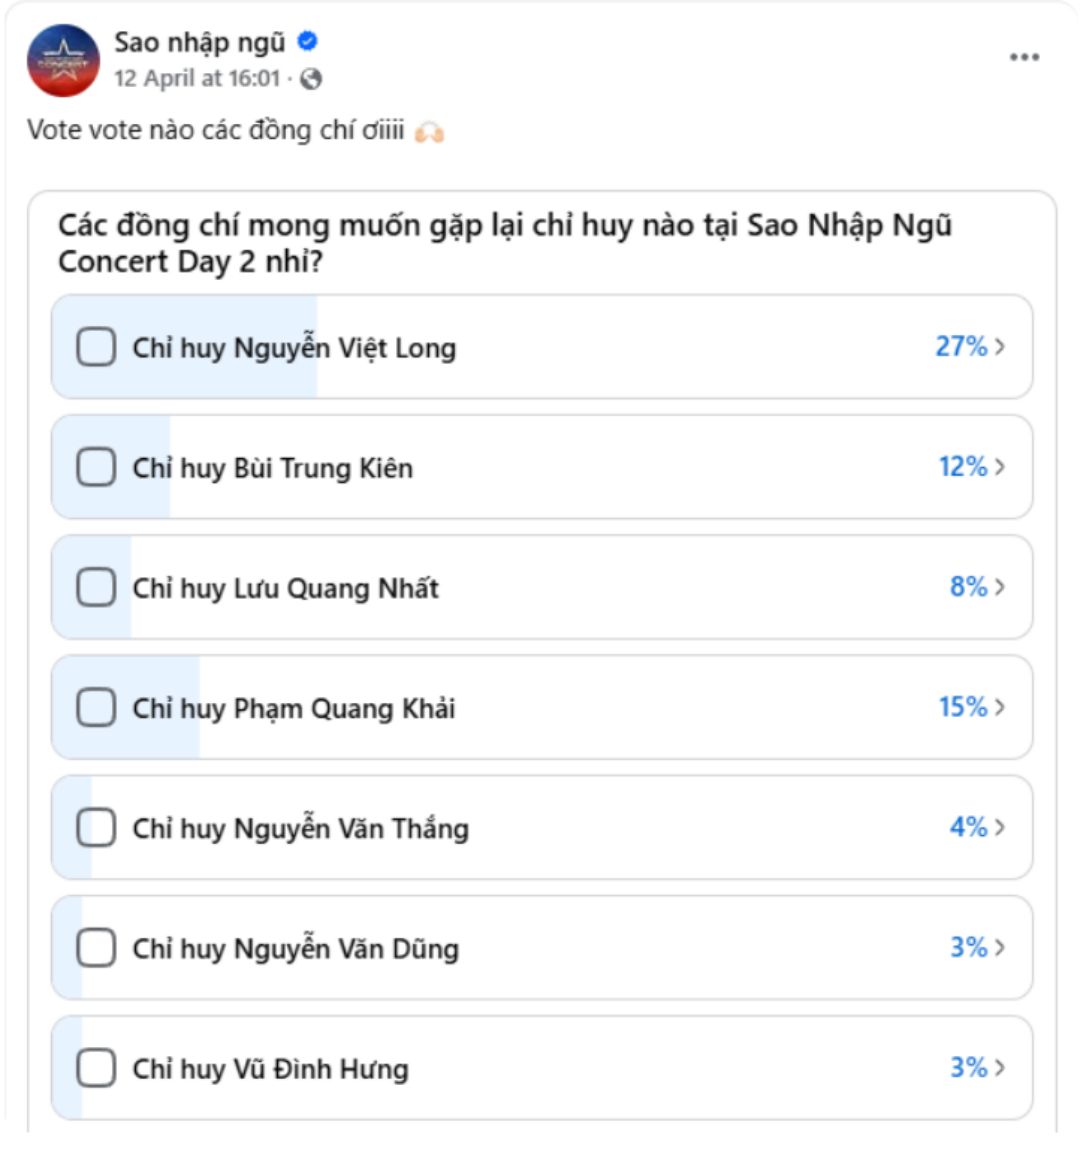Image resolution: width=1080 pixels, height=1149 pixels.
Task: Click the Vote vote nào caption text
Action: click(215, 130)
